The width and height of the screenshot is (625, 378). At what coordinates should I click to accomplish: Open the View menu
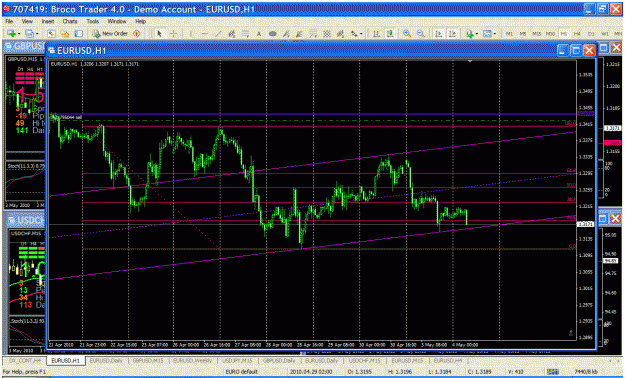(x=27, y=22)
